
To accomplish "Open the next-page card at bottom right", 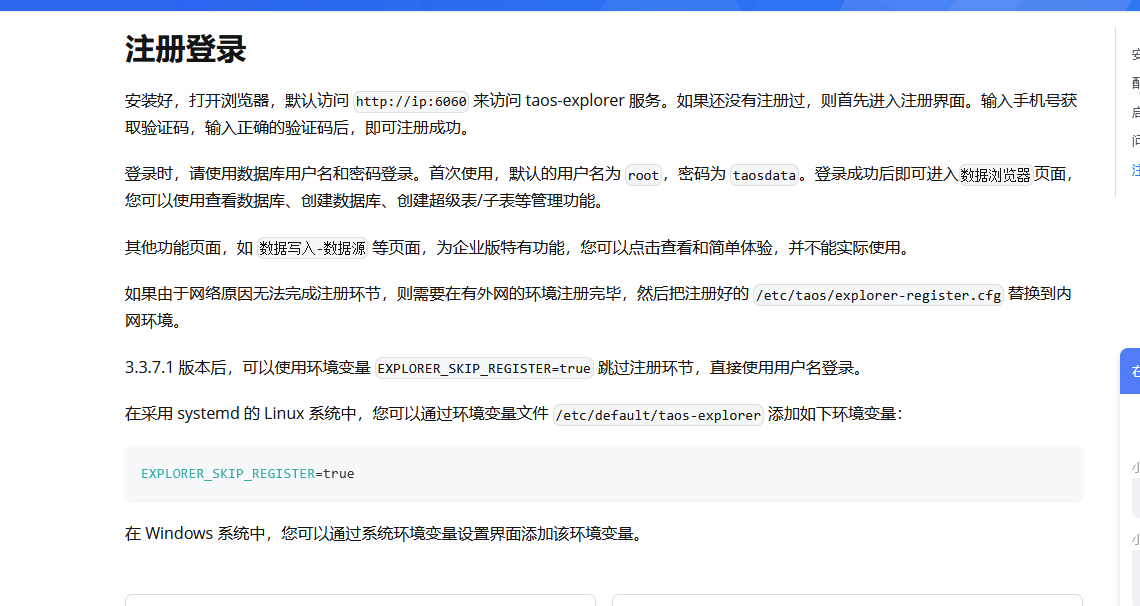I will click(x=846, y=600).
